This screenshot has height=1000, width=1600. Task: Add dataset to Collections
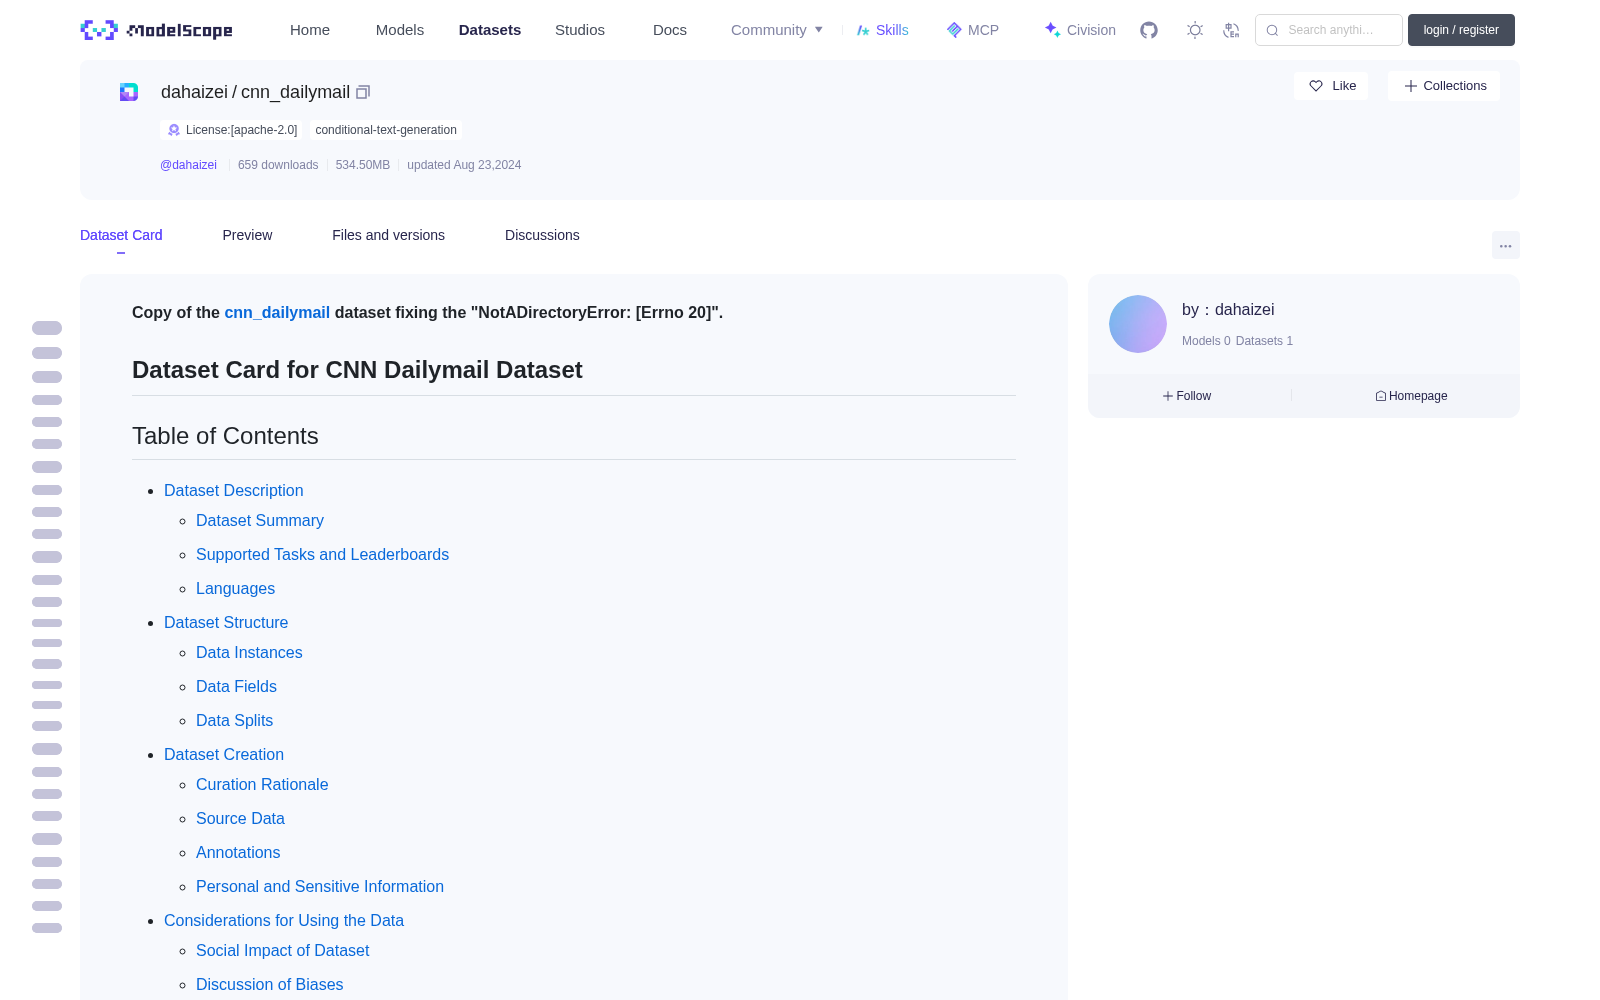1444,86
